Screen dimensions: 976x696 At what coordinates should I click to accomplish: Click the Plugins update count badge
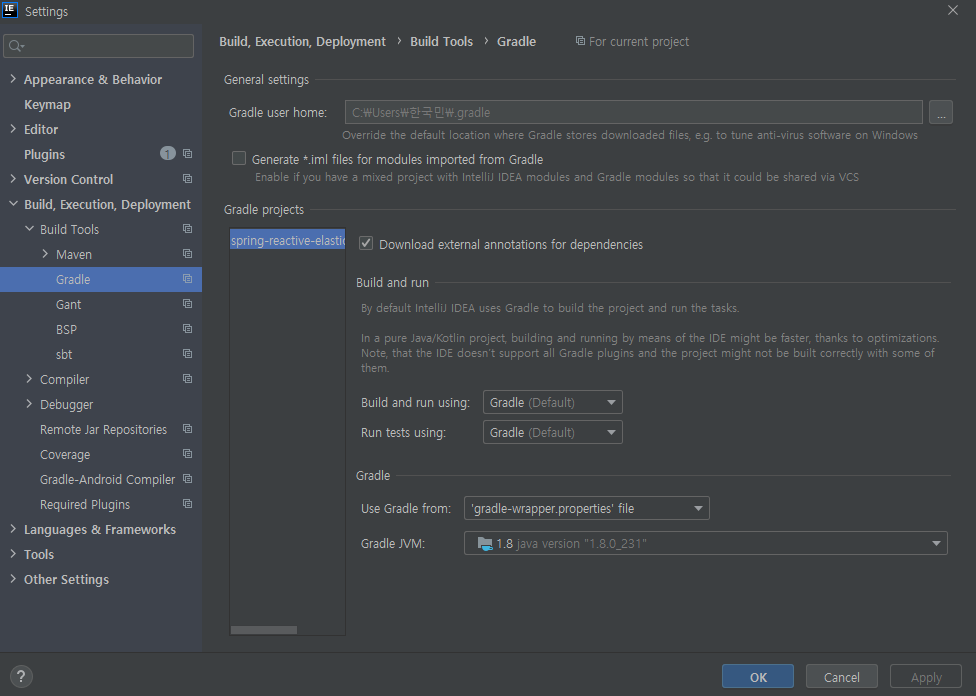[x=167, y=154]
